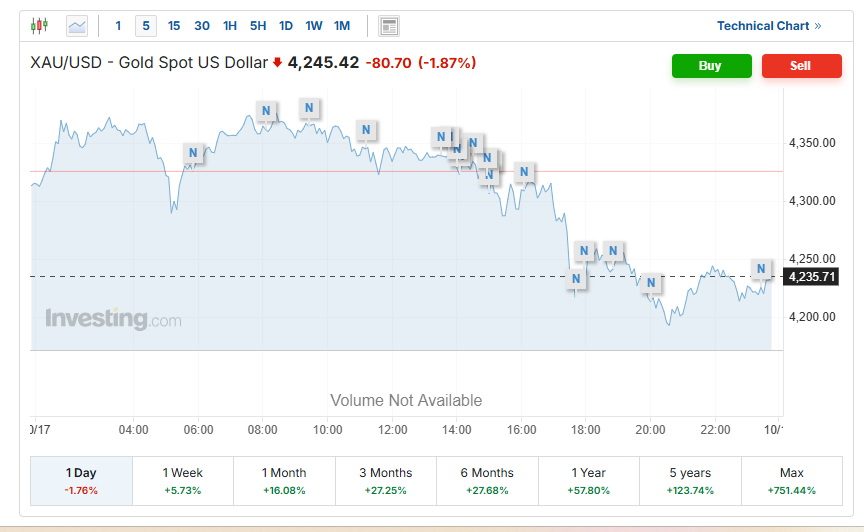Select the area chart type icon

[77, 26]
